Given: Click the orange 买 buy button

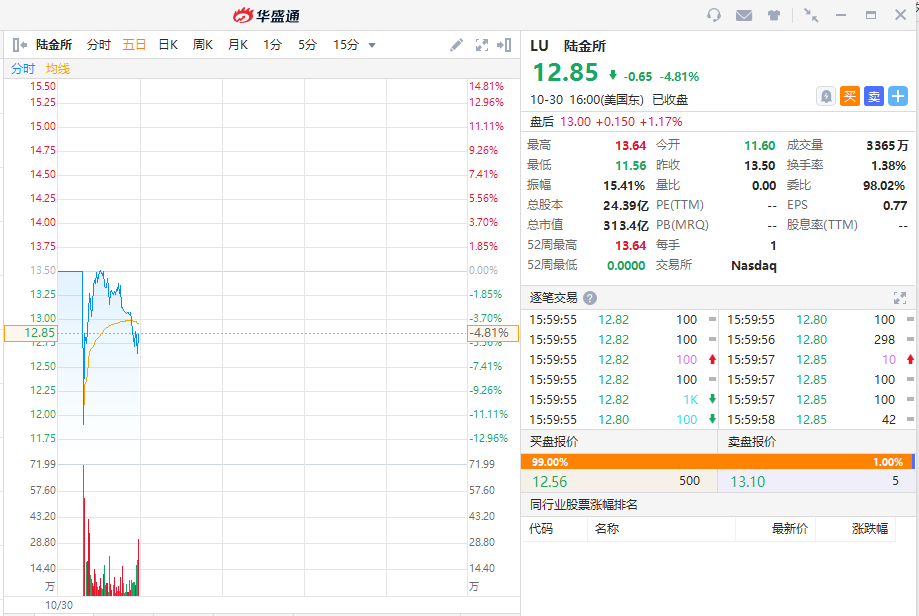Looking at the screenshot, I should pyautogui.click(x=850, y=96).
